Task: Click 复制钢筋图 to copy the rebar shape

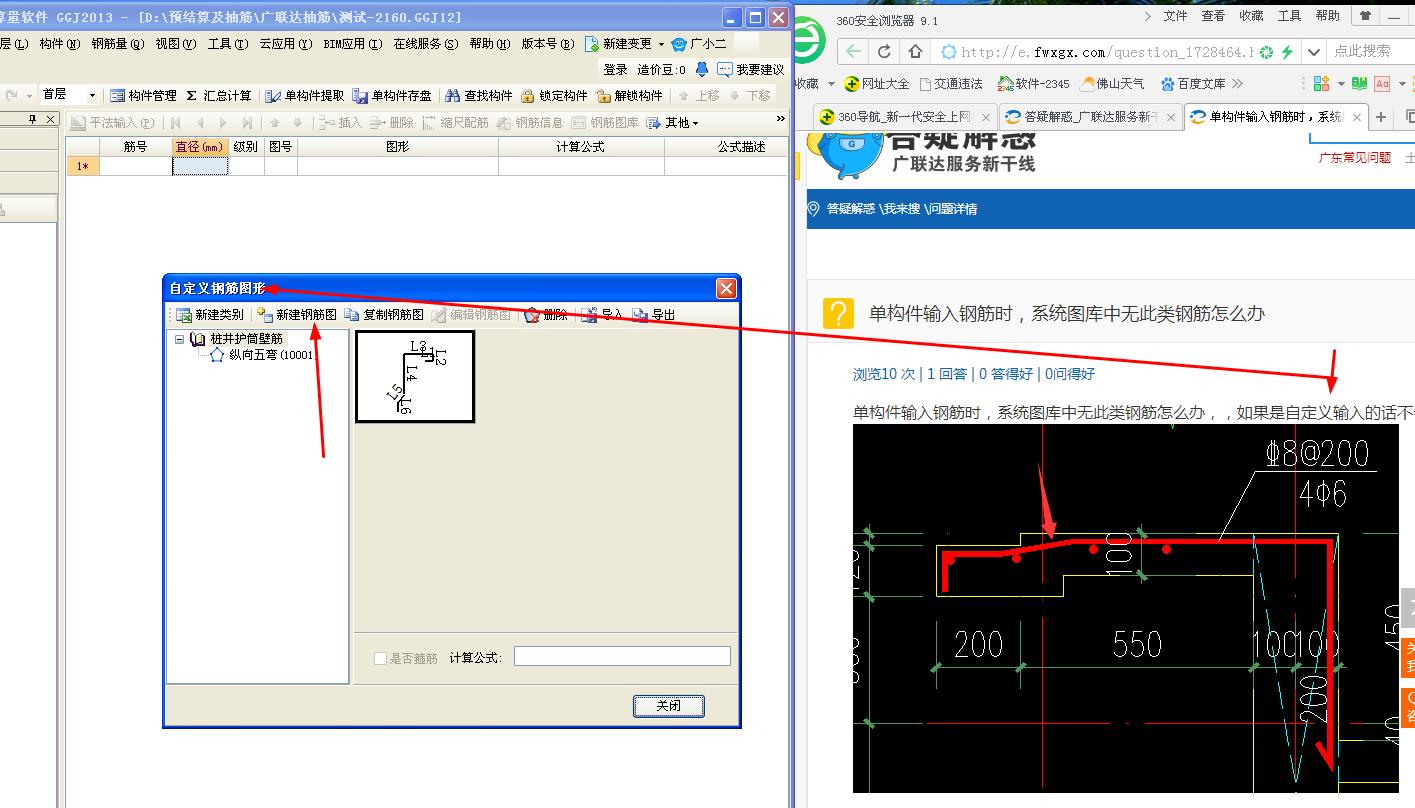Action: click(383, 314)
